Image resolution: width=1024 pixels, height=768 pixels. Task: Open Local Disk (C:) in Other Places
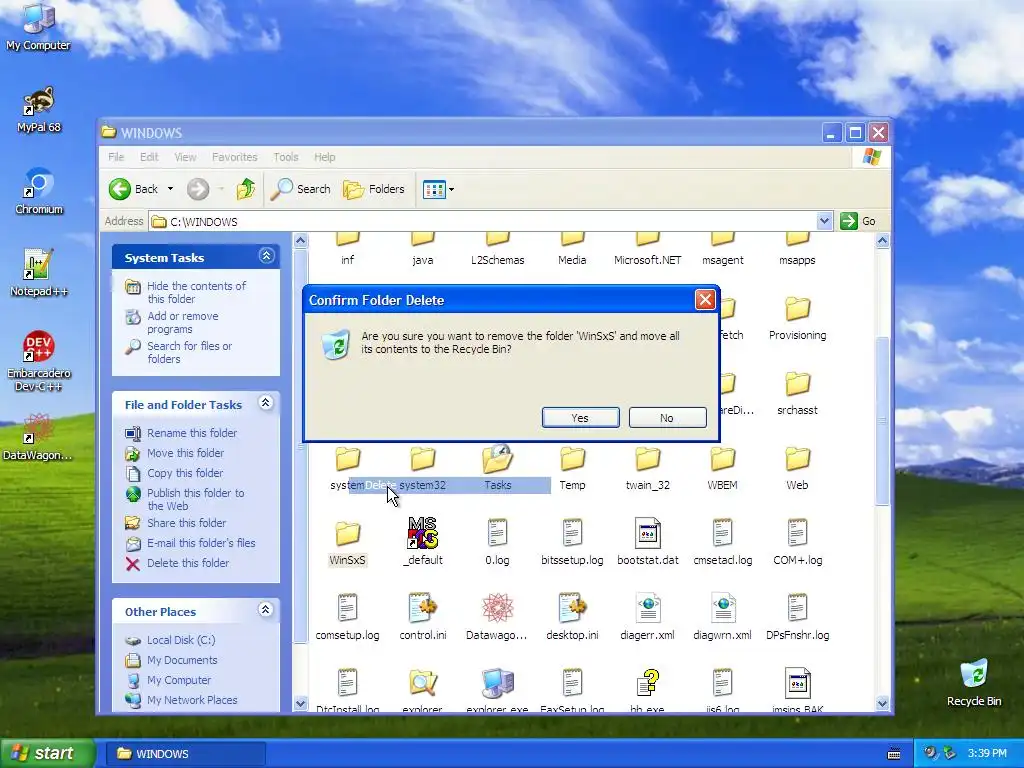180,640
